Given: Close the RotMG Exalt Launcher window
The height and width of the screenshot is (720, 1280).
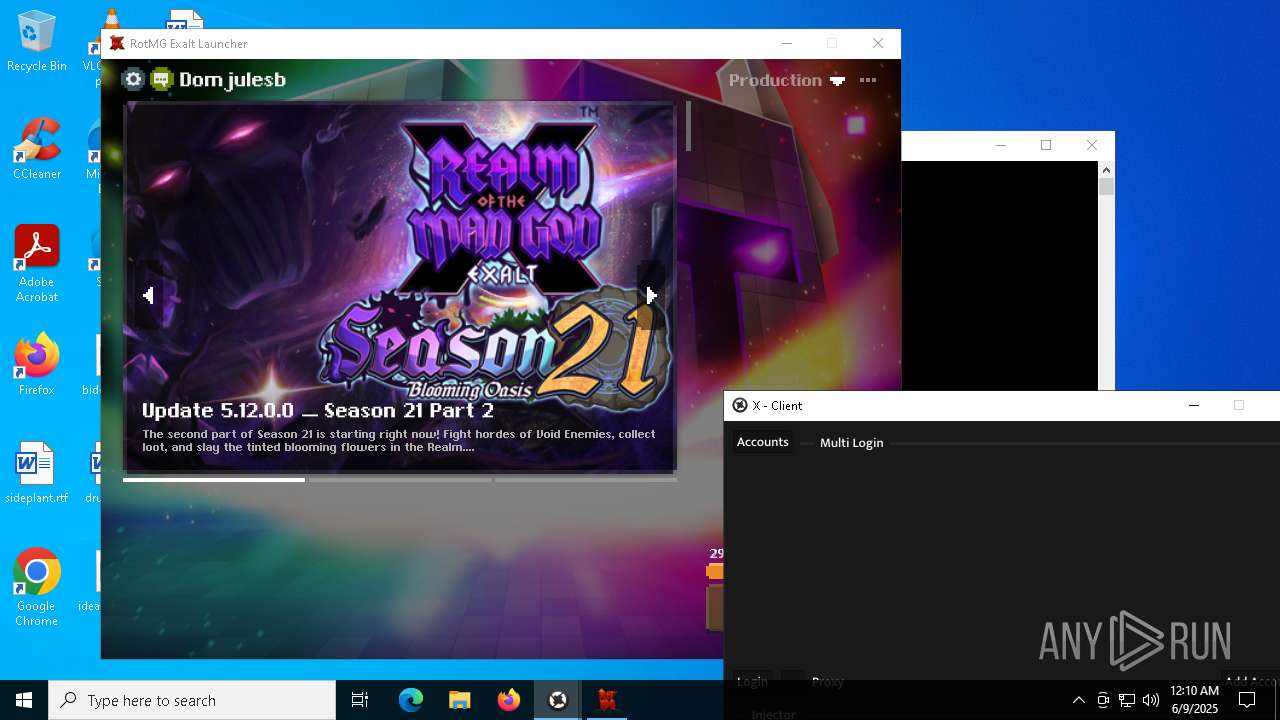Looking at the screenshot, I should 878,43.
